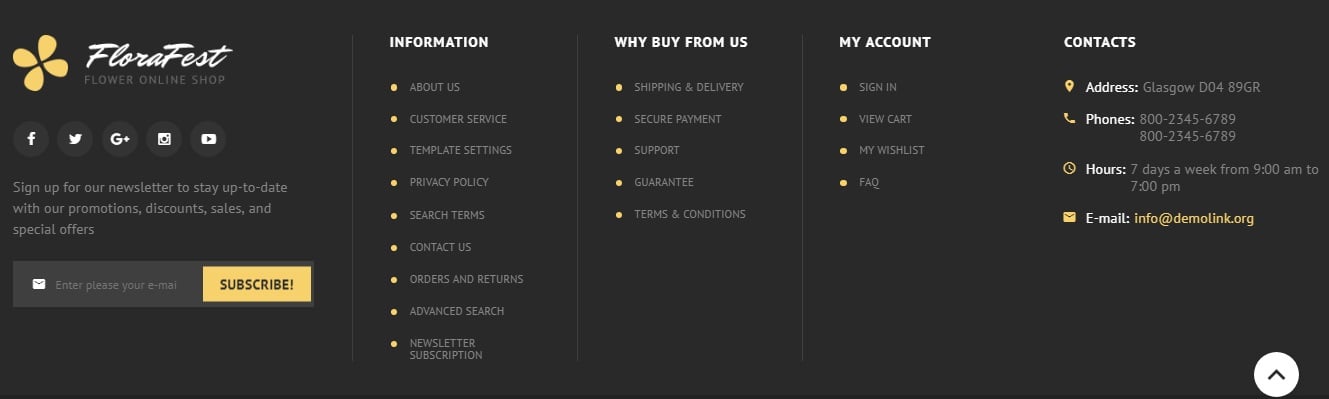Select the Secure Payment link
The height and width of the screenshot is (399, 1329).
pyautogui.click(x=677, y=119)
